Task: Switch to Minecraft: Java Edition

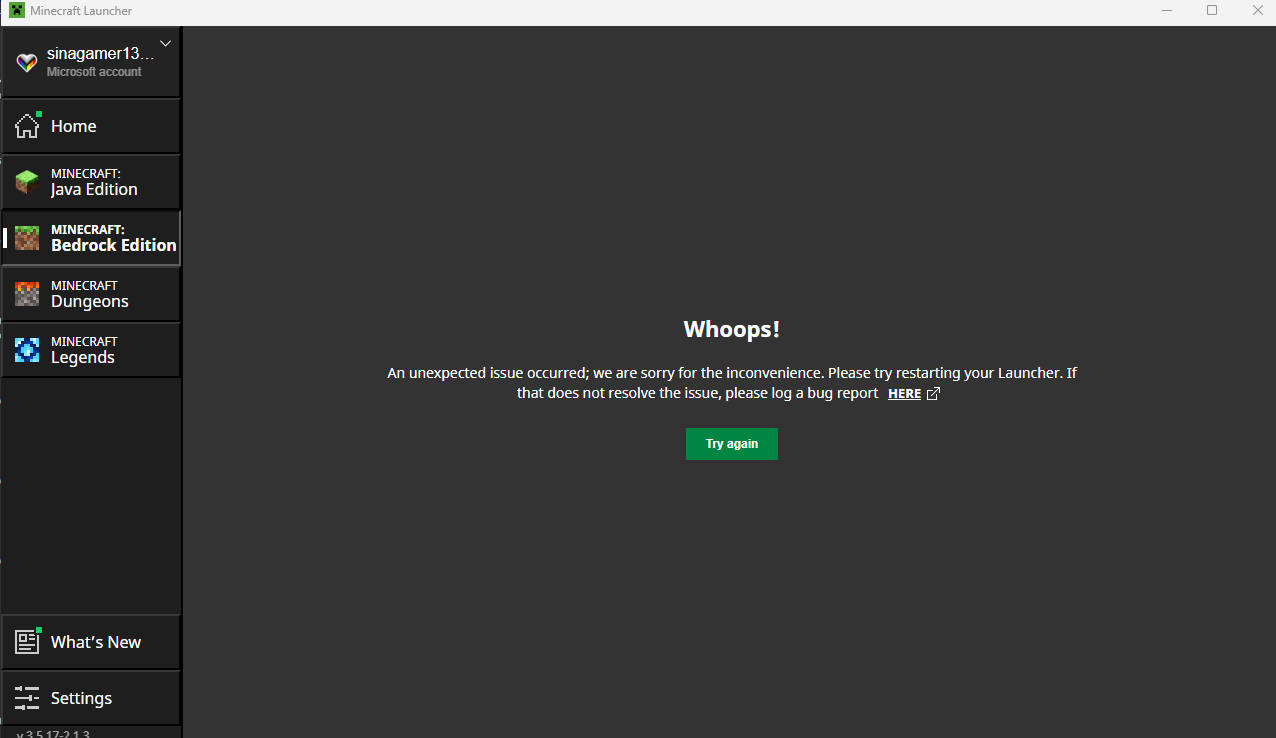Action: click(x=91, y=182)
